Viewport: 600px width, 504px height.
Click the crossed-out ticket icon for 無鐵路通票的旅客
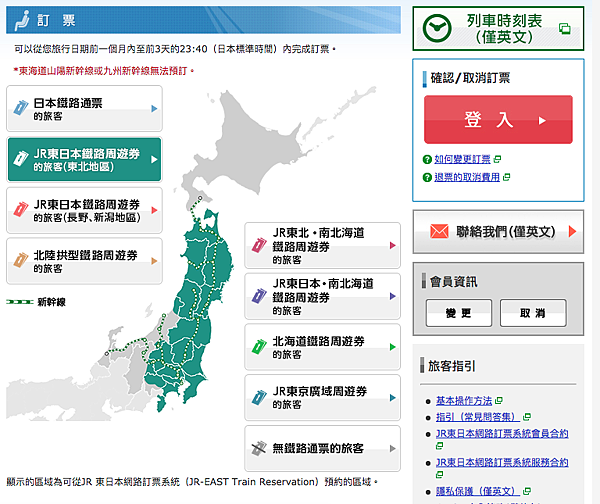(x=259, y=448)
